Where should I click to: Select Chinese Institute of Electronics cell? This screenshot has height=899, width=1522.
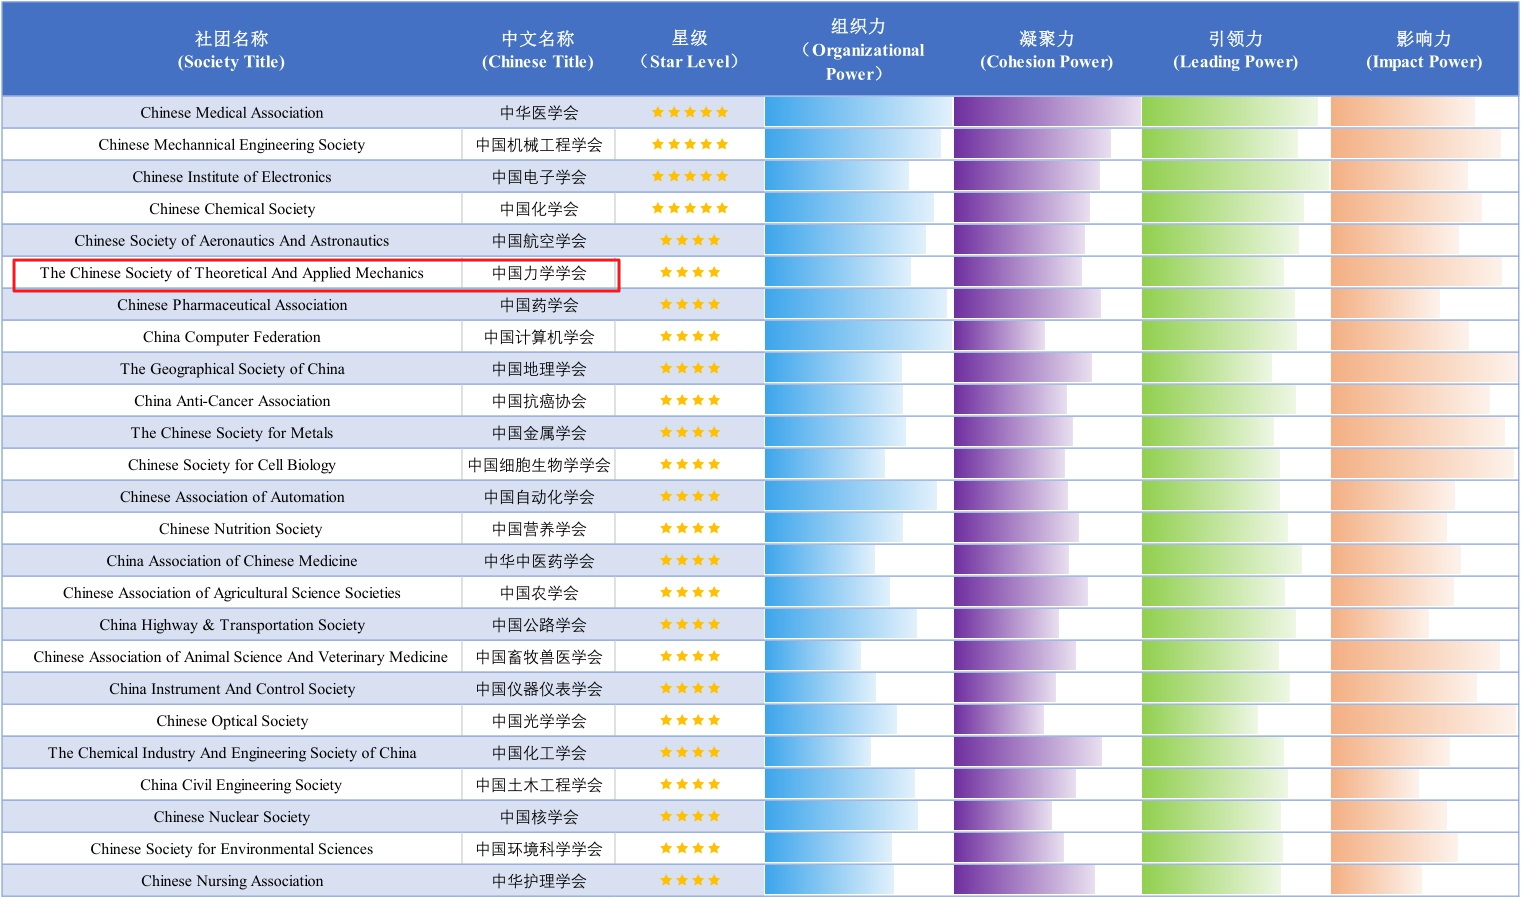(232, 177)
